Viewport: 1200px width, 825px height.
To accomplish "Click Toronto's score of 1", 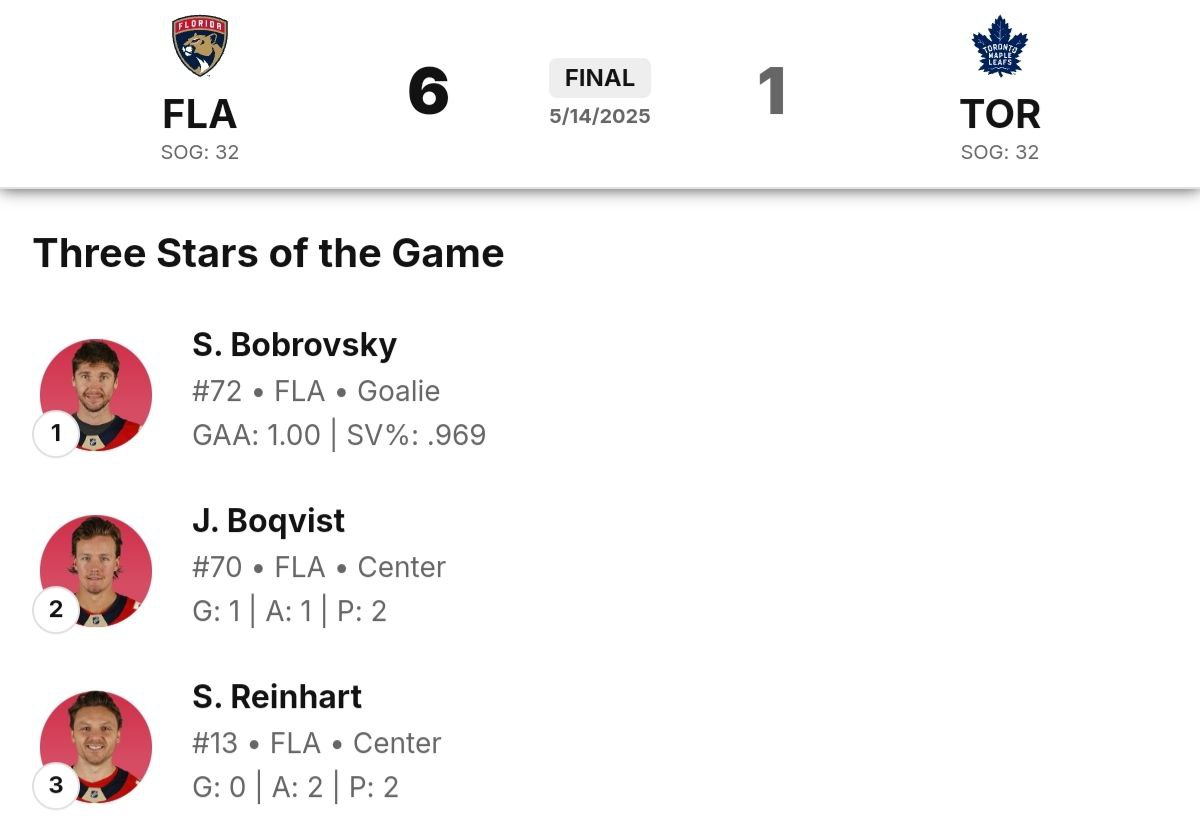I will (x=771, y=92).
